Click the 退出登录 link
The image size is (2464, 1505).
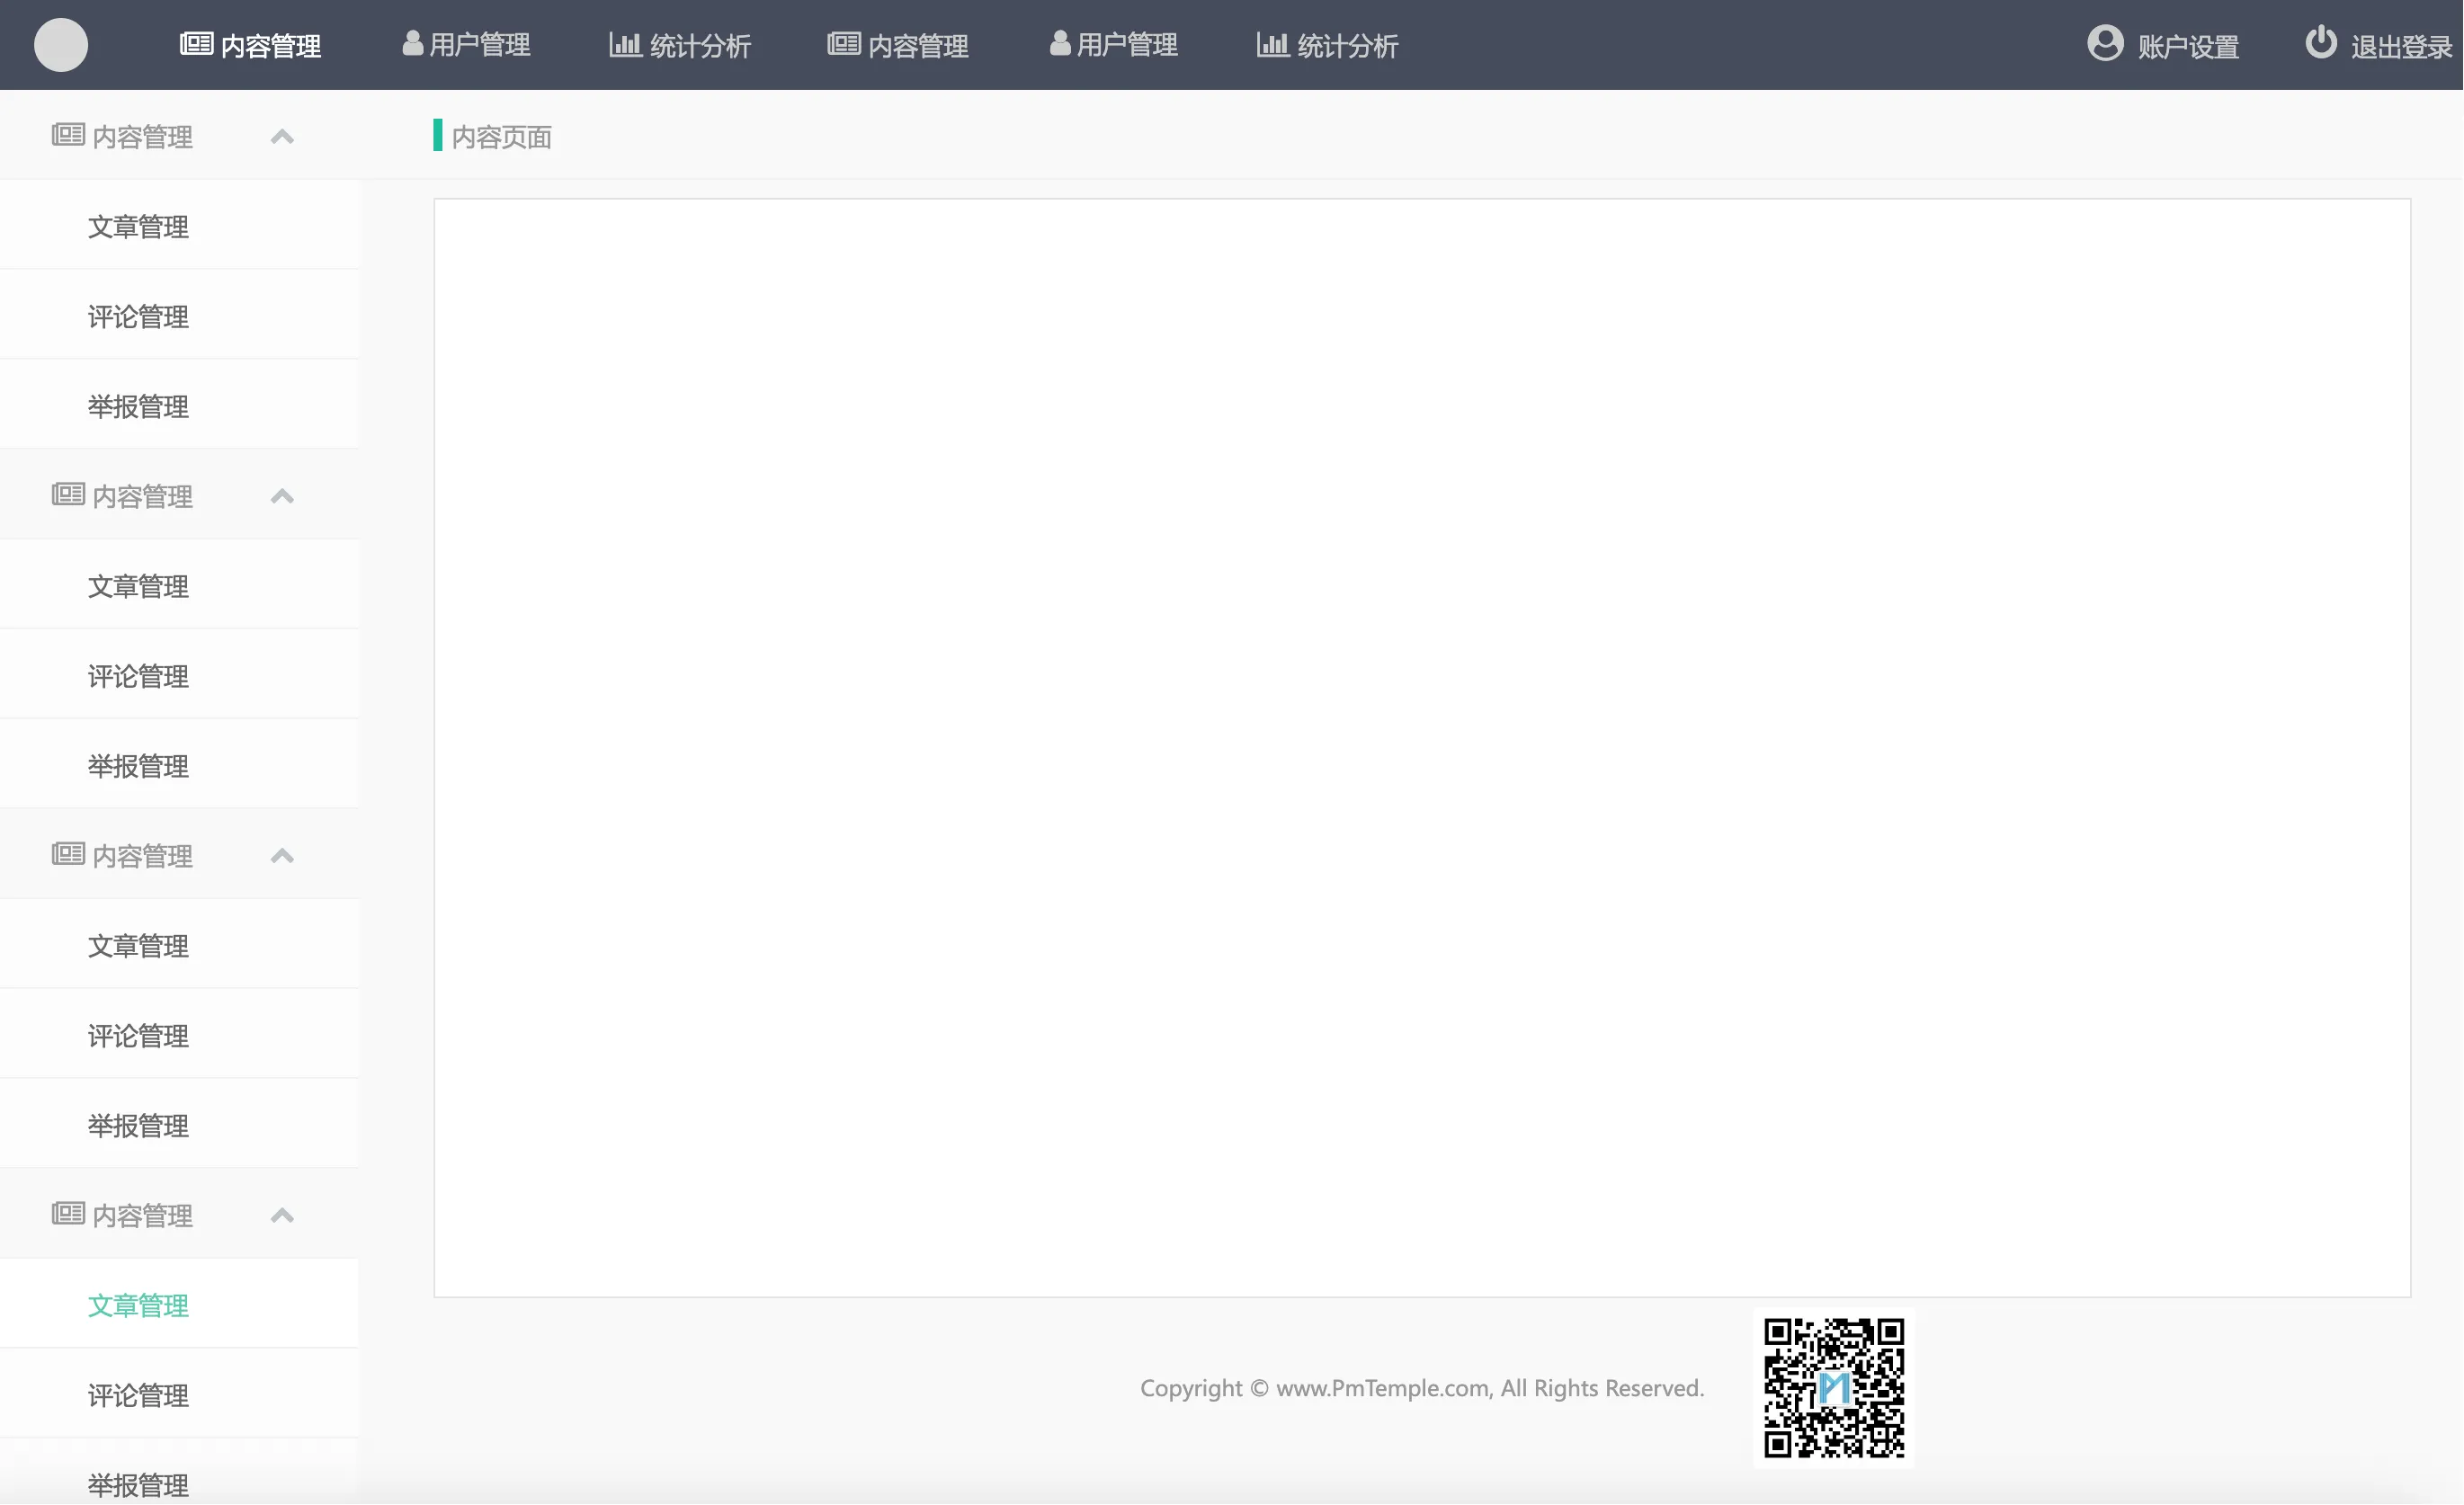tap(2400, 44)
